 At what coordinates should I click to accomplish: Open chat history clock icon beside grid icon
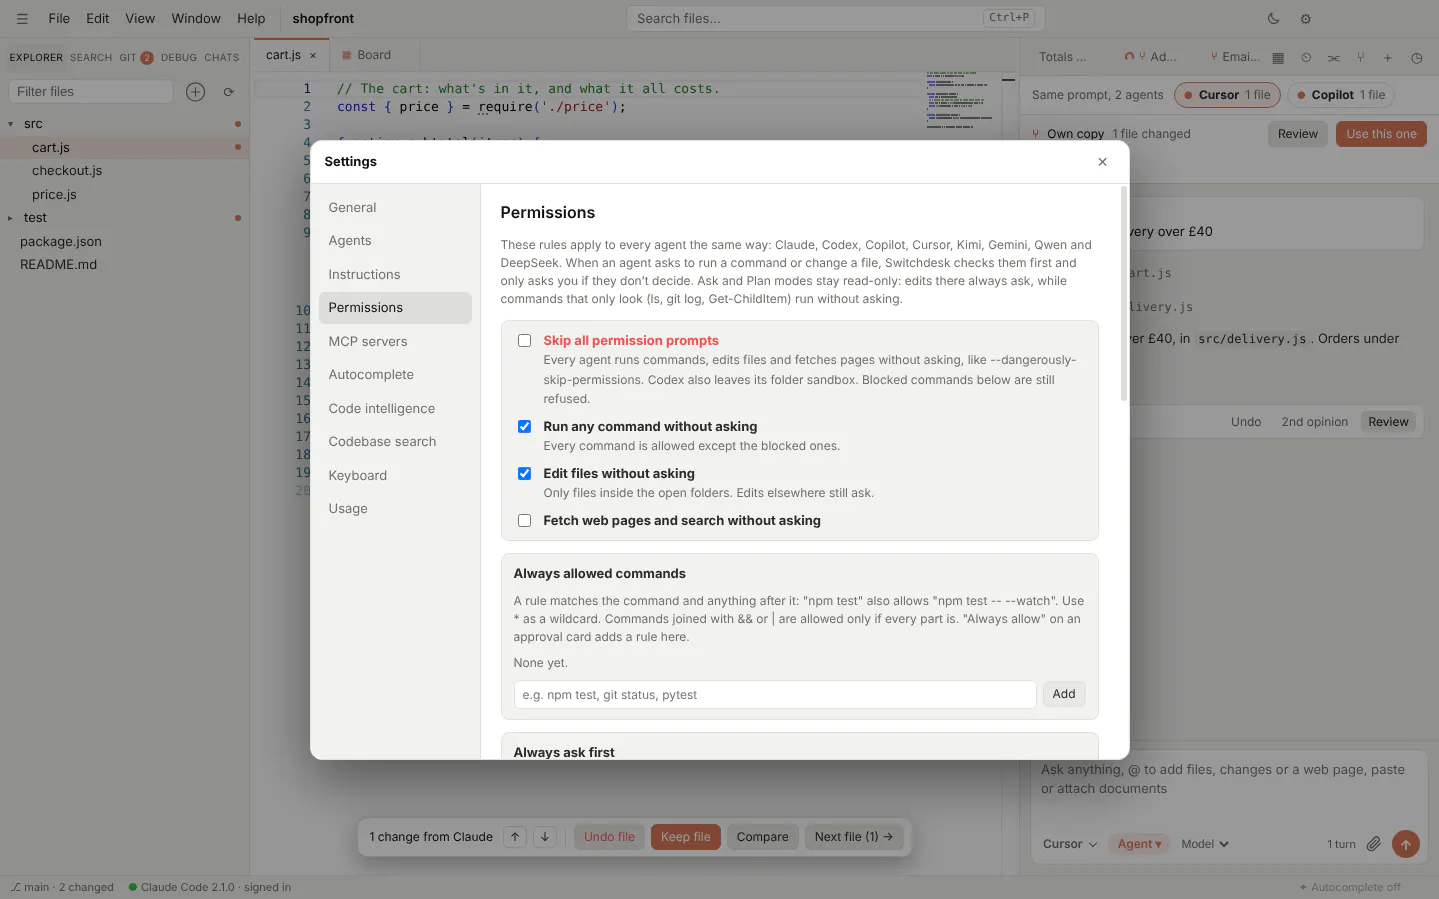[1306, 58]
